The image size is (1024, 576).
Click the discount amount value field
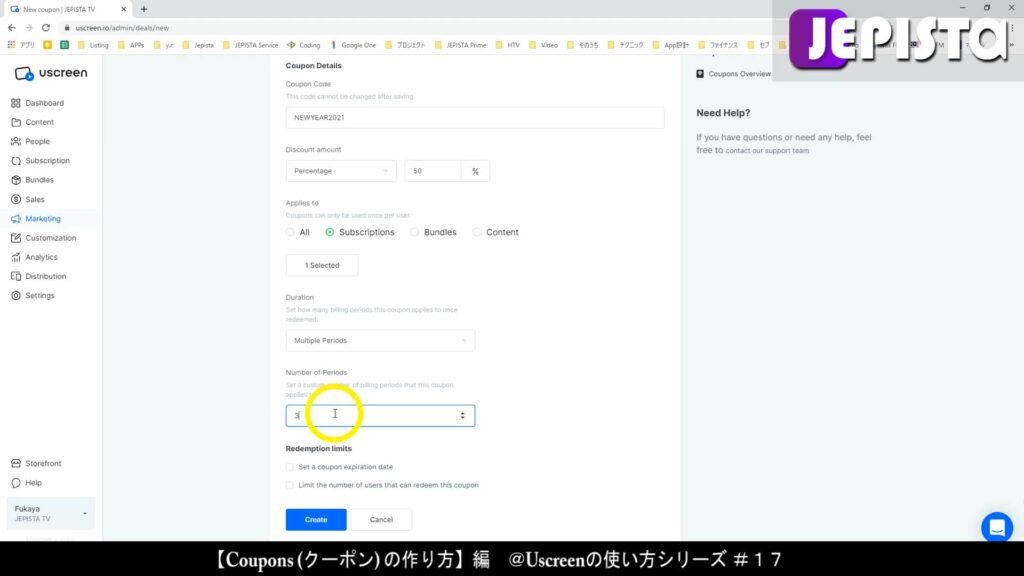point(433,171)
